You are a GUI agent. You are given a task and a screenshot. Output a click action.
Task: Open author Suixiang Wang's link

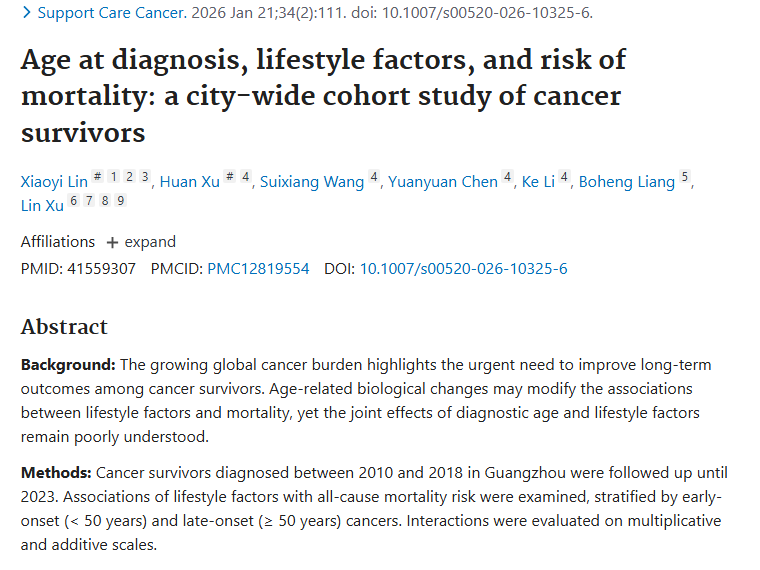(x=312, y=181)
